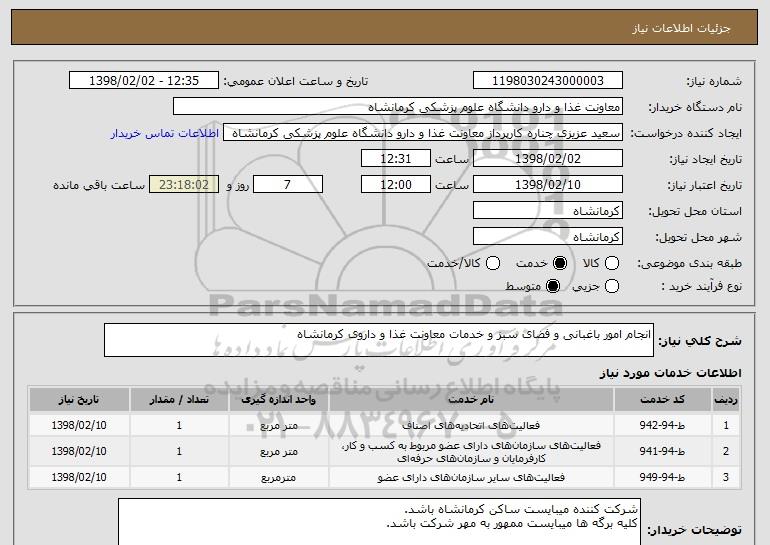Click general description field انجام امور باغبانی
770x545 pixels.
[379, 340]
